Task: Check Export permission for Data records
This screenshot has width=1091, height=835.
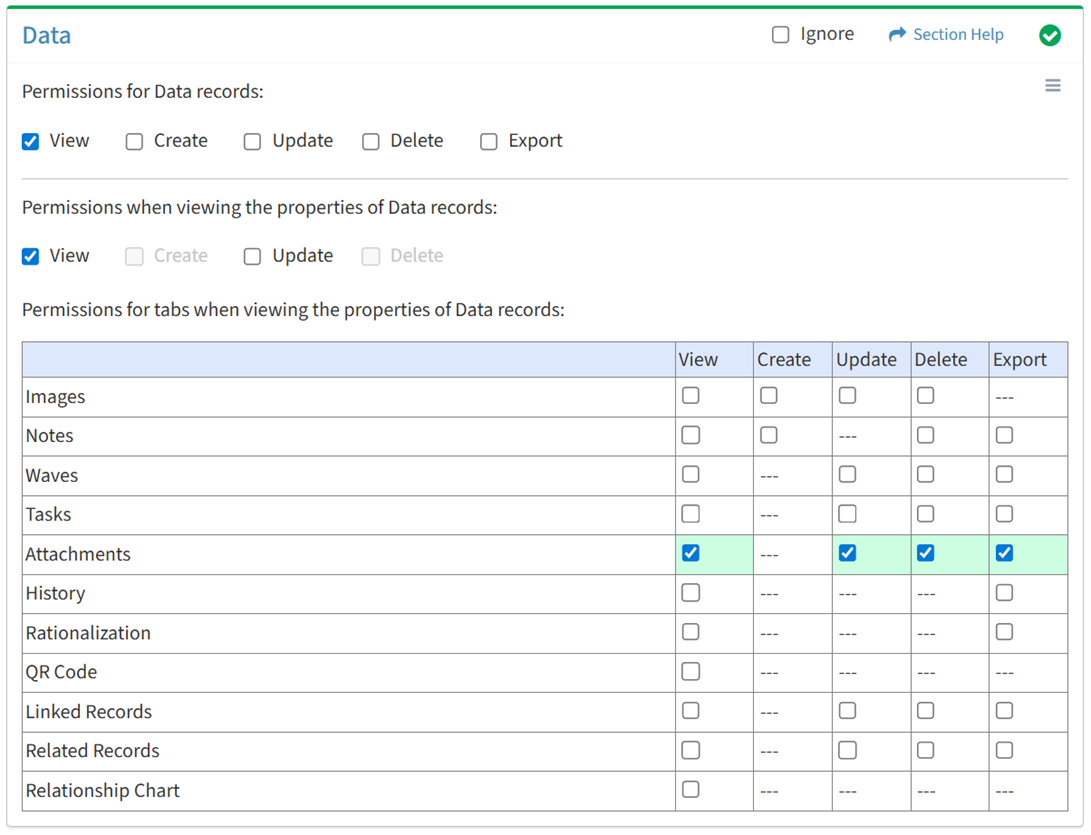Action: pos(489,142)
